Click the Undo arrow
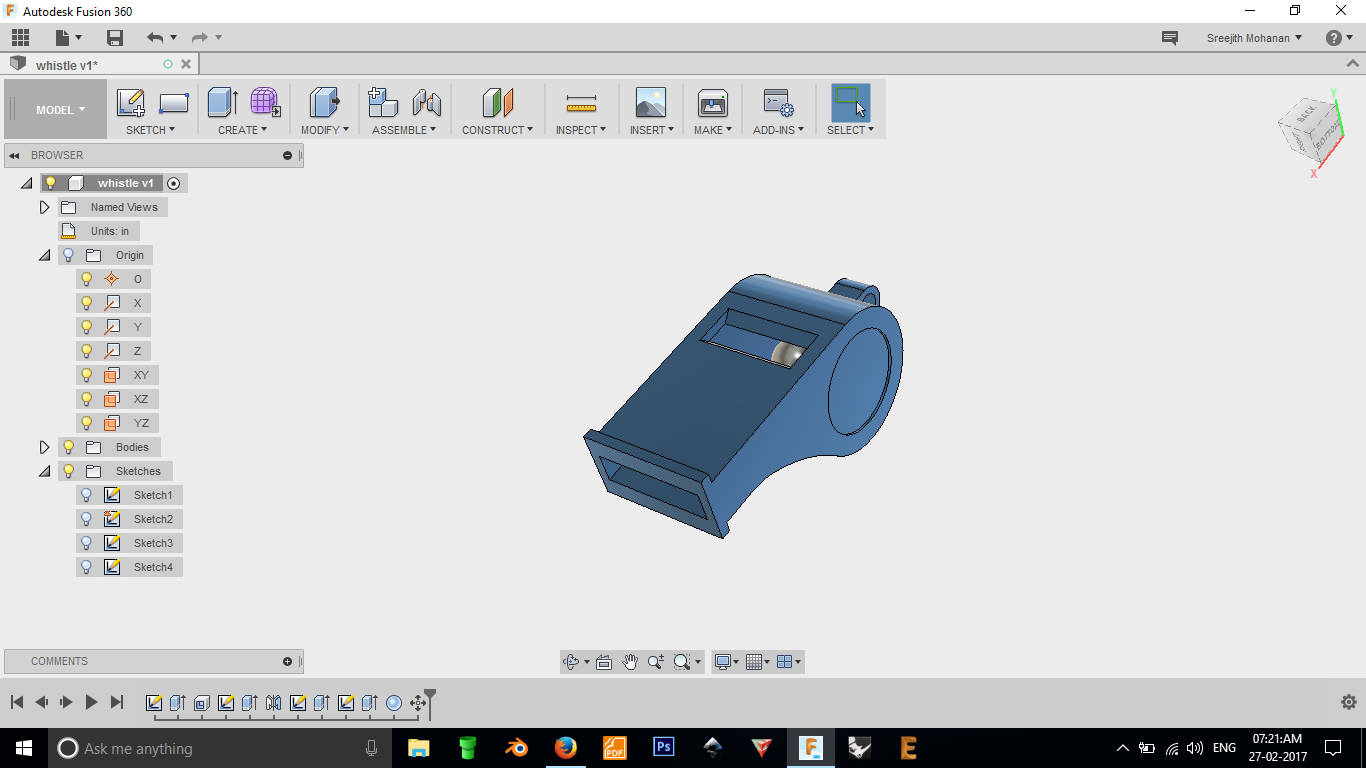The height and width of the screenshot is (768, 1366). click(x=154, y=38)
